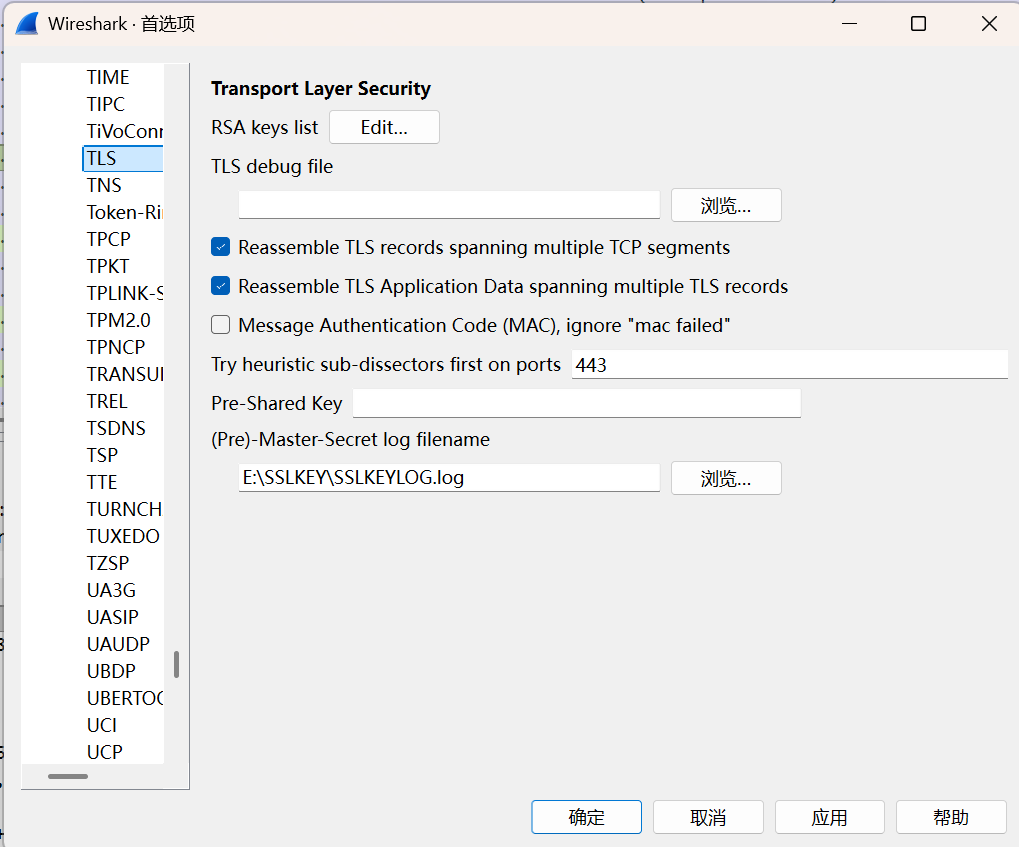This screenshot has height=847, width=1019.
Task: Open TREL protocol preferences
Action: pyautogui.click(x=107, y=401)
